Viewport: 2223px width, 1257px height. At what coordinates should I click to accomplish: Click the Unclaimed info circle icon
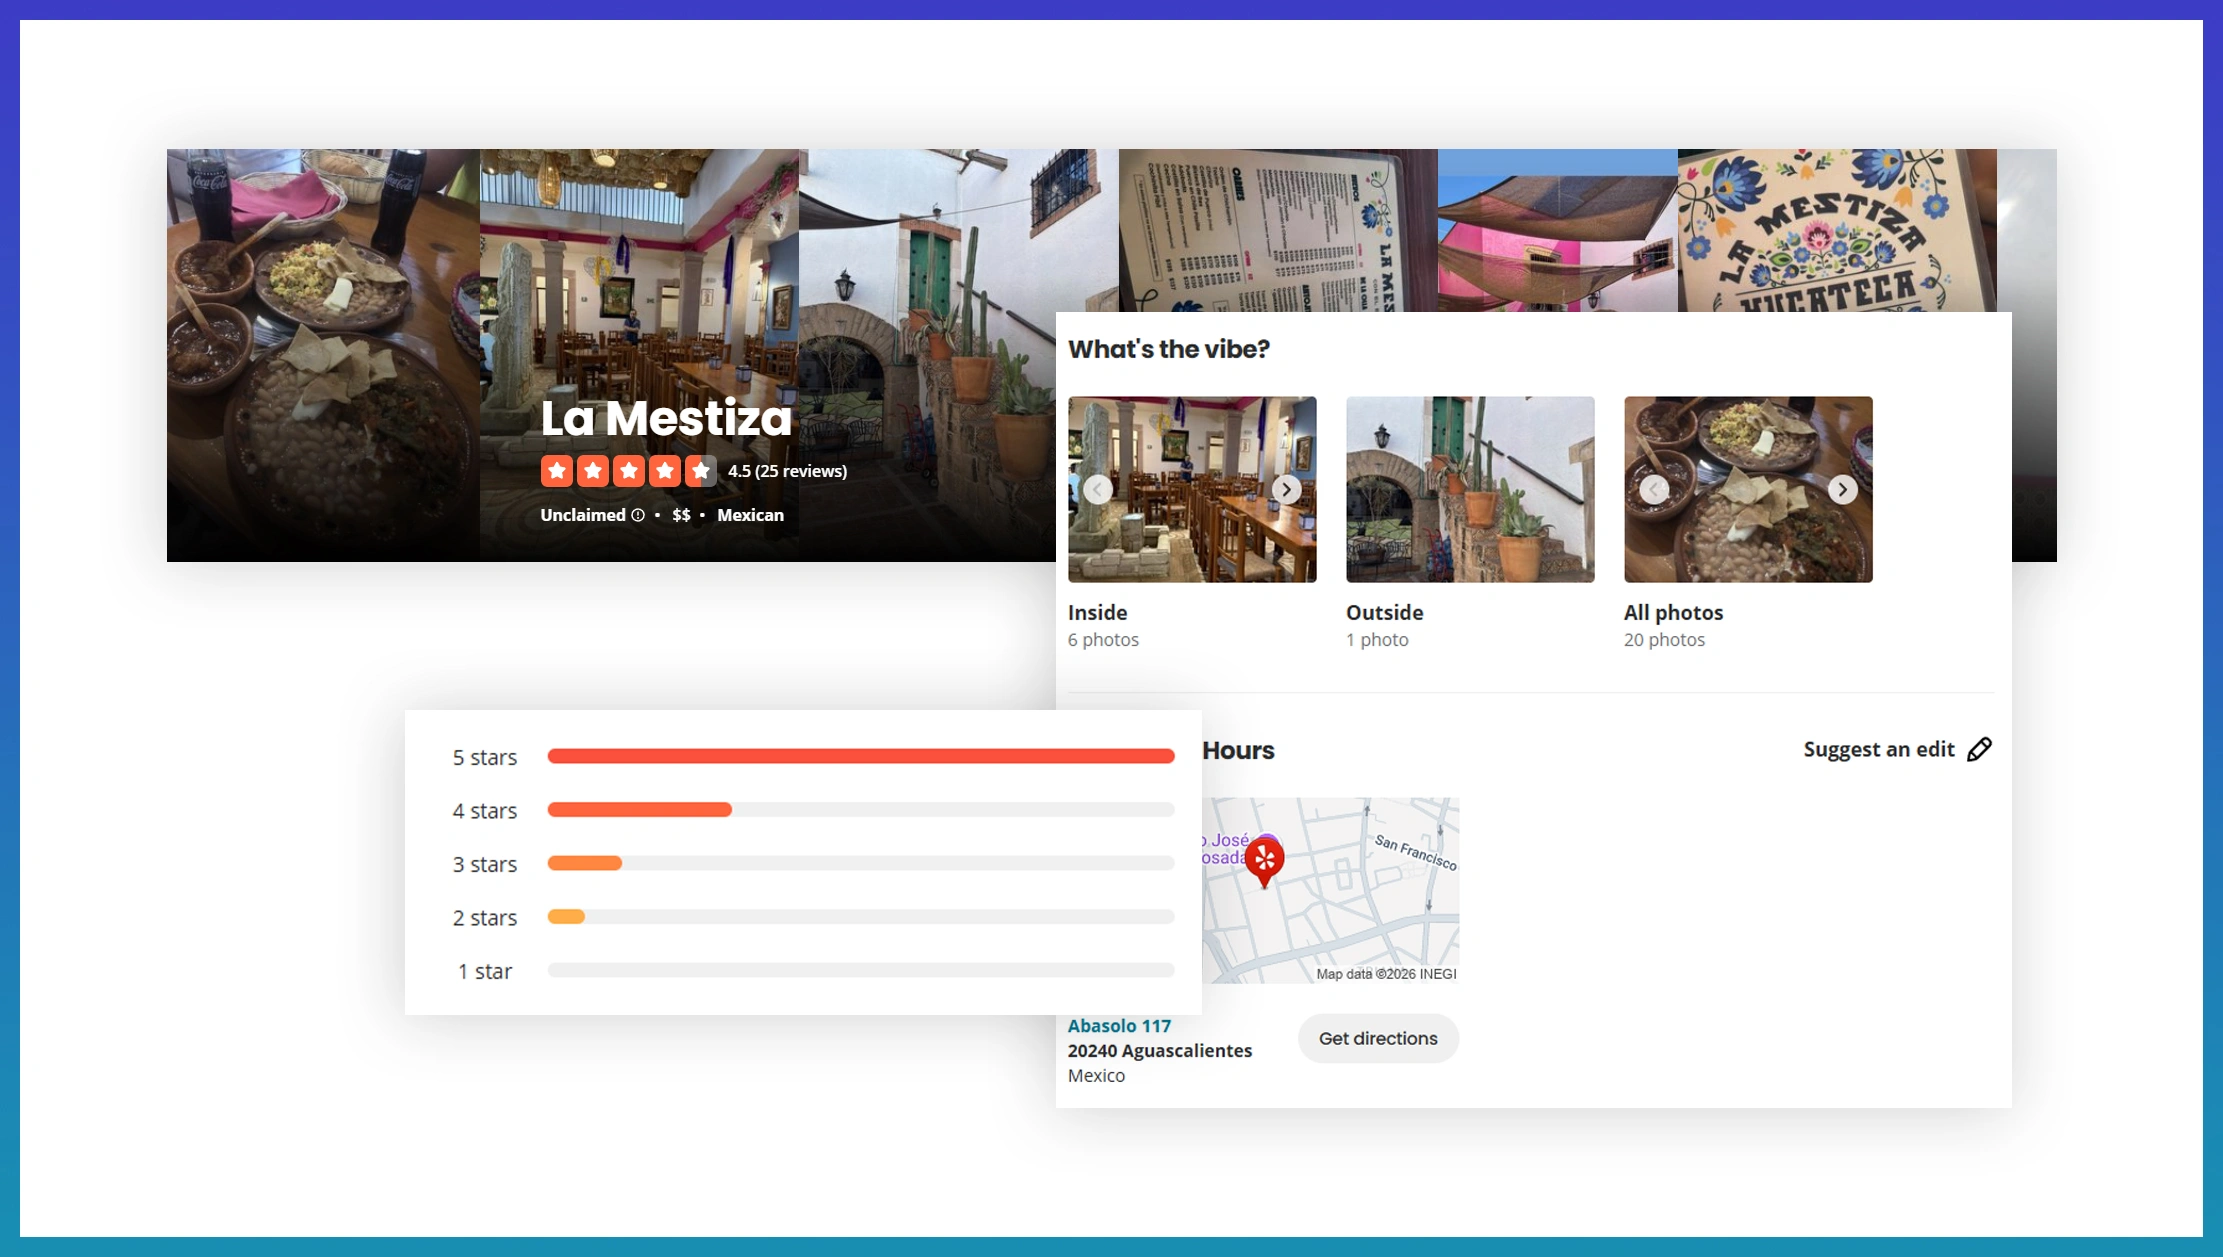click(638, 515)
